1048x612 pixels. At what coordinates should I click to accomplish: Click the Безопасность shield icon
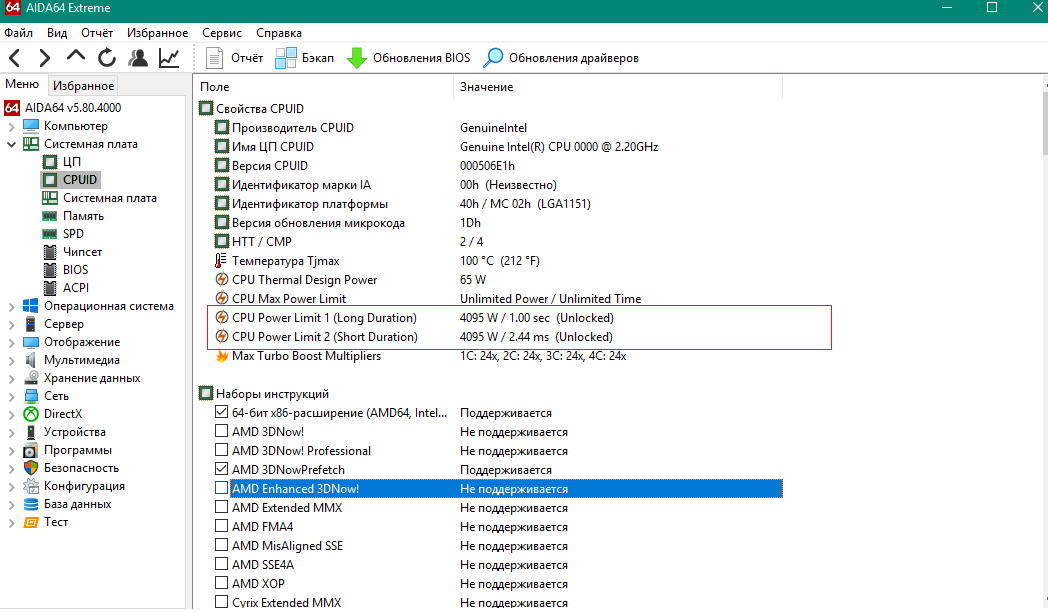(x=31, y=468)
